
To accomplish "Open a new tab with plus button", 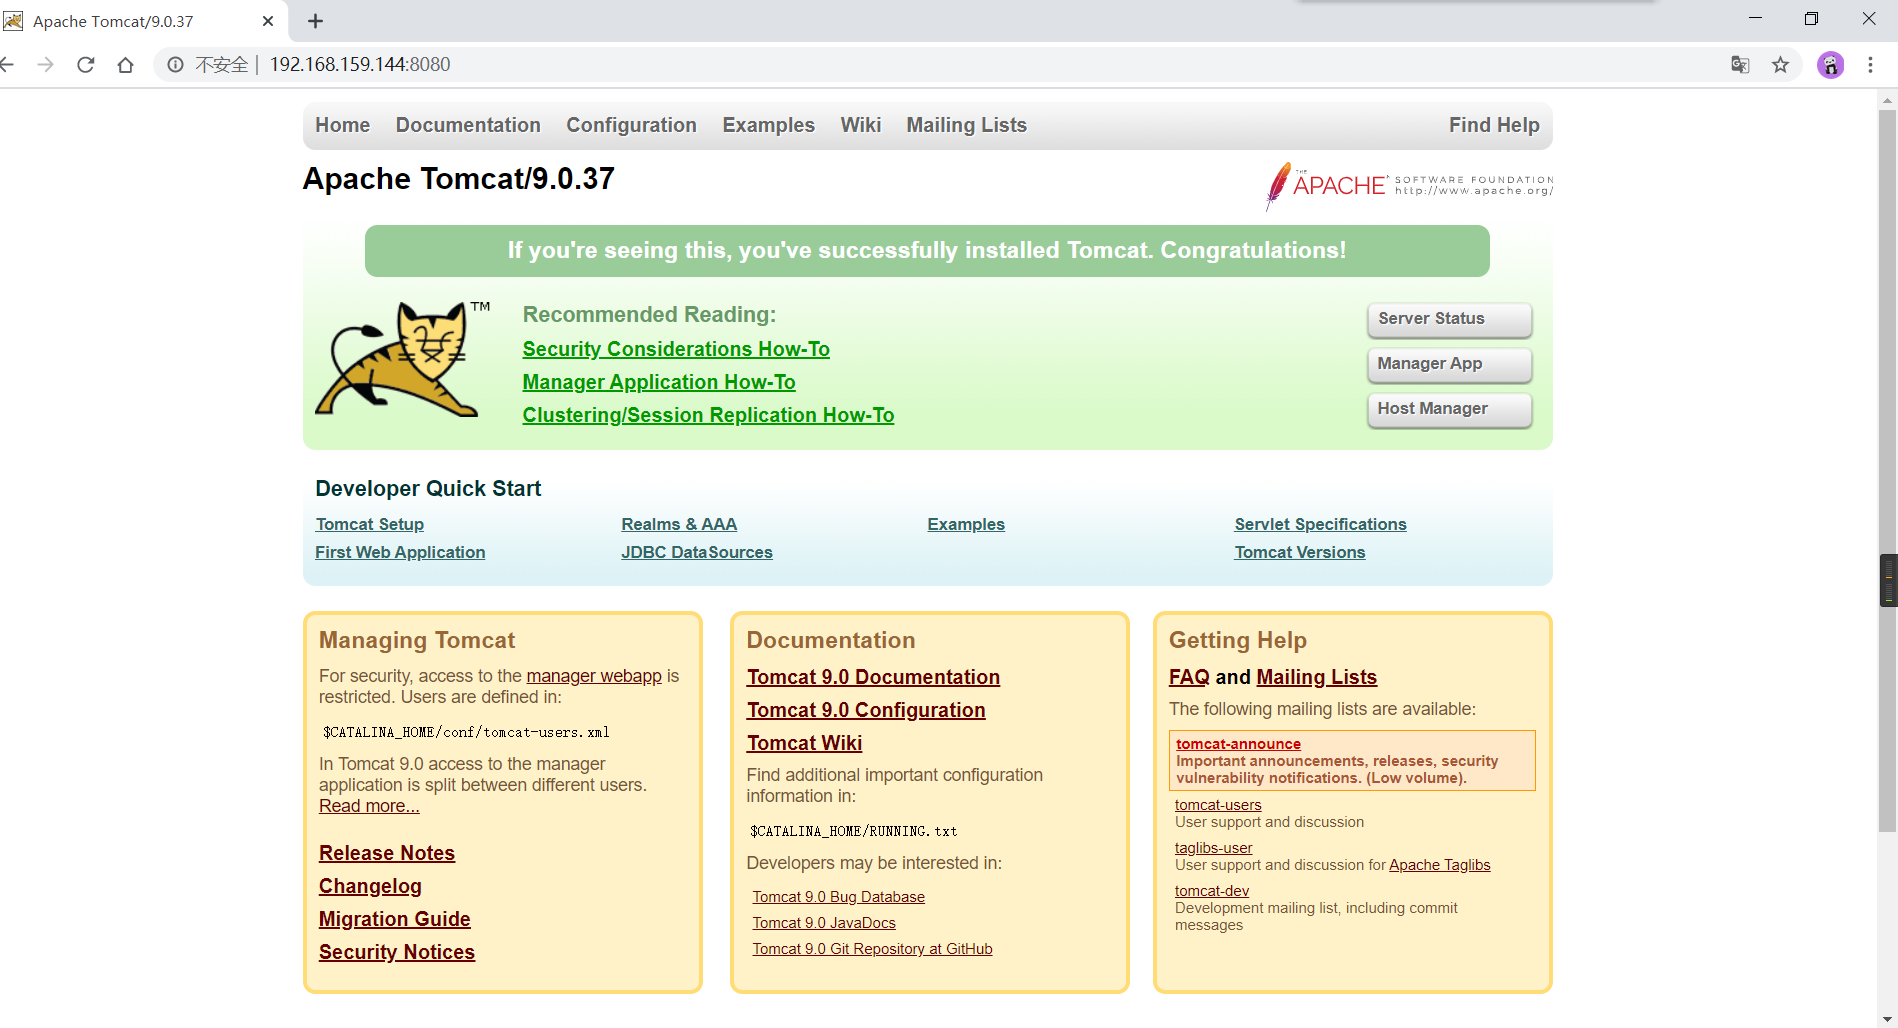I will click(315, 21).
